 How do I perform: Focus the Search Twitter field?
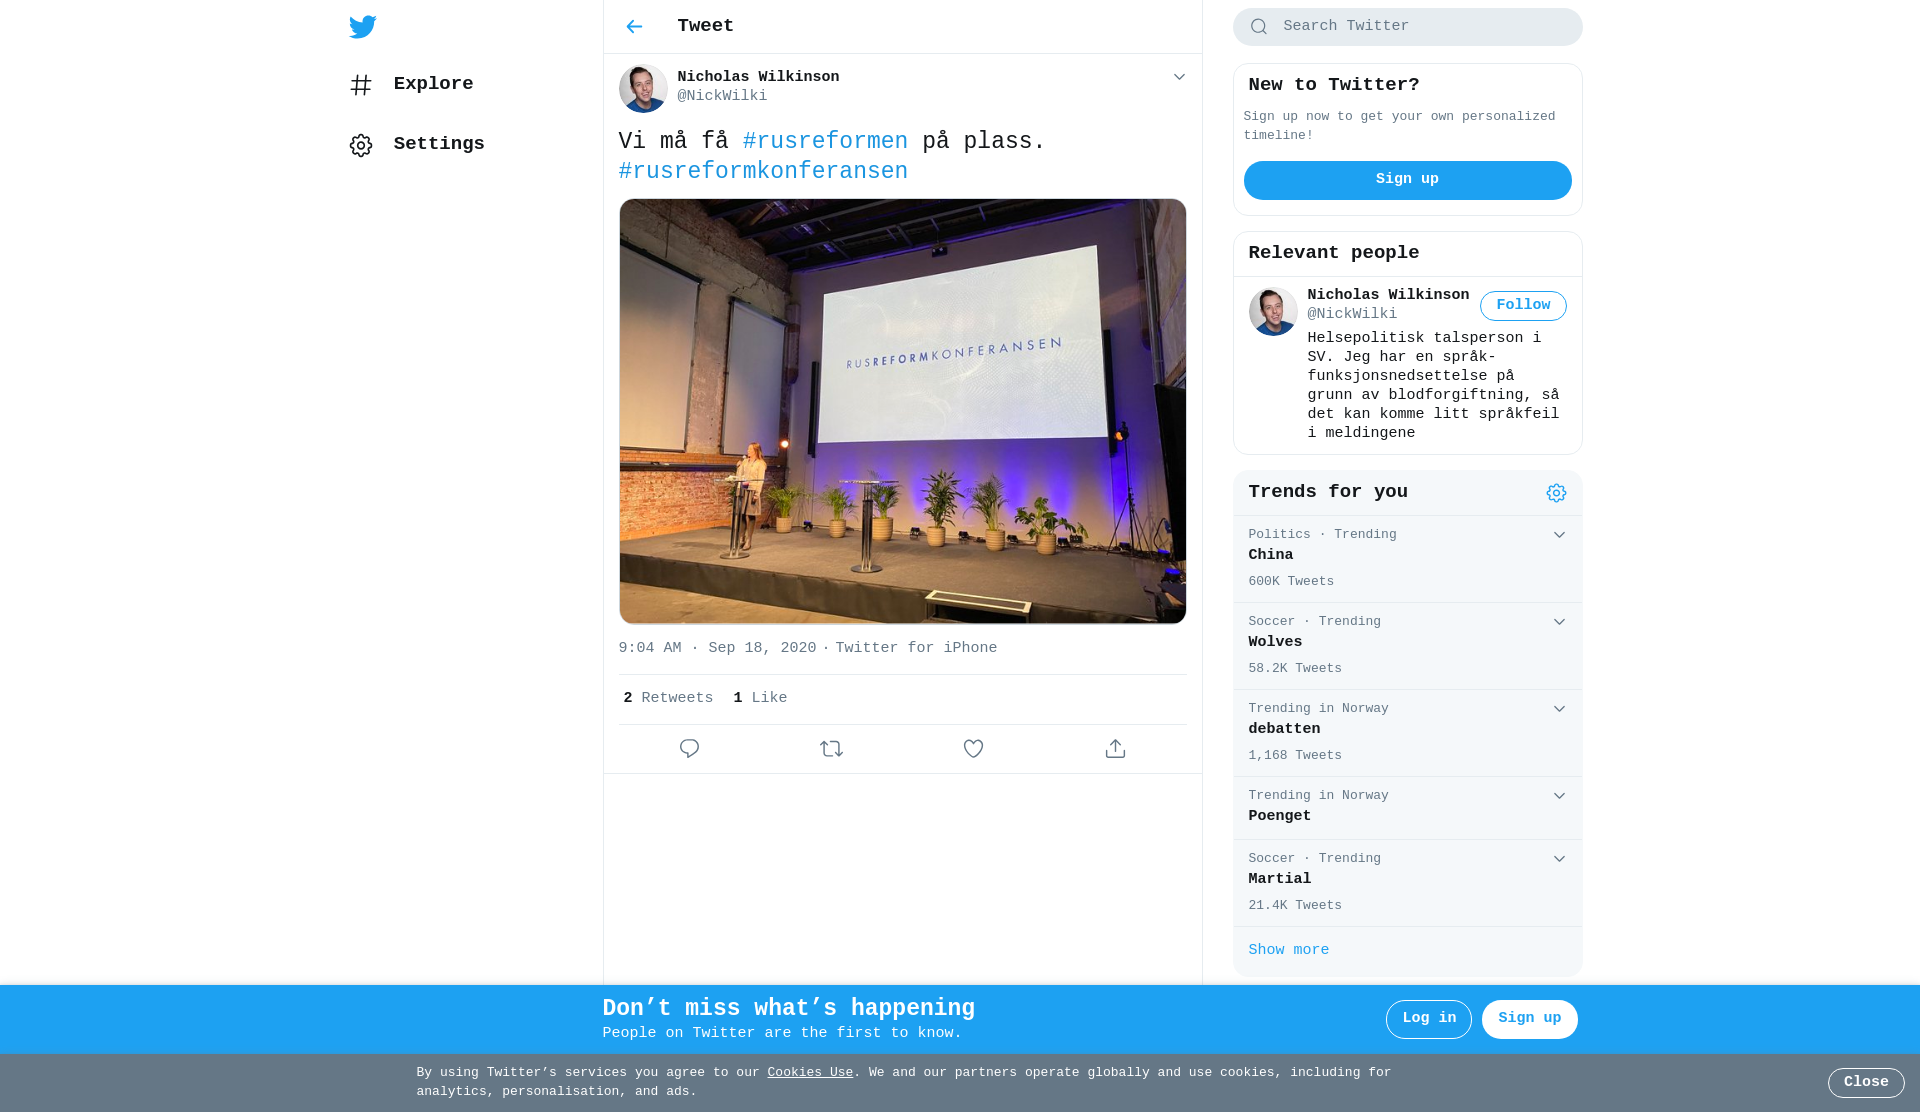point(1407,27)
